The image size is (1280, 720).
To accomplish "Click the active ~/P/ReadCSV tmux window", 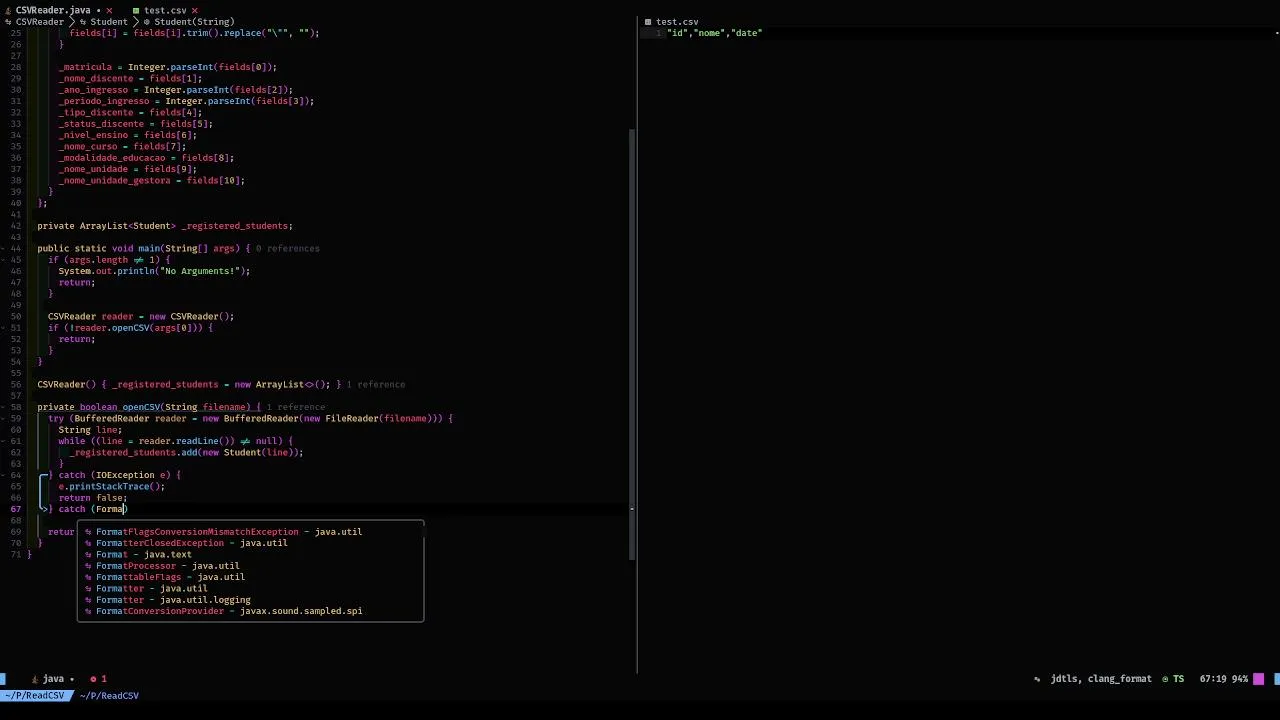I will (x=36, y=695).
